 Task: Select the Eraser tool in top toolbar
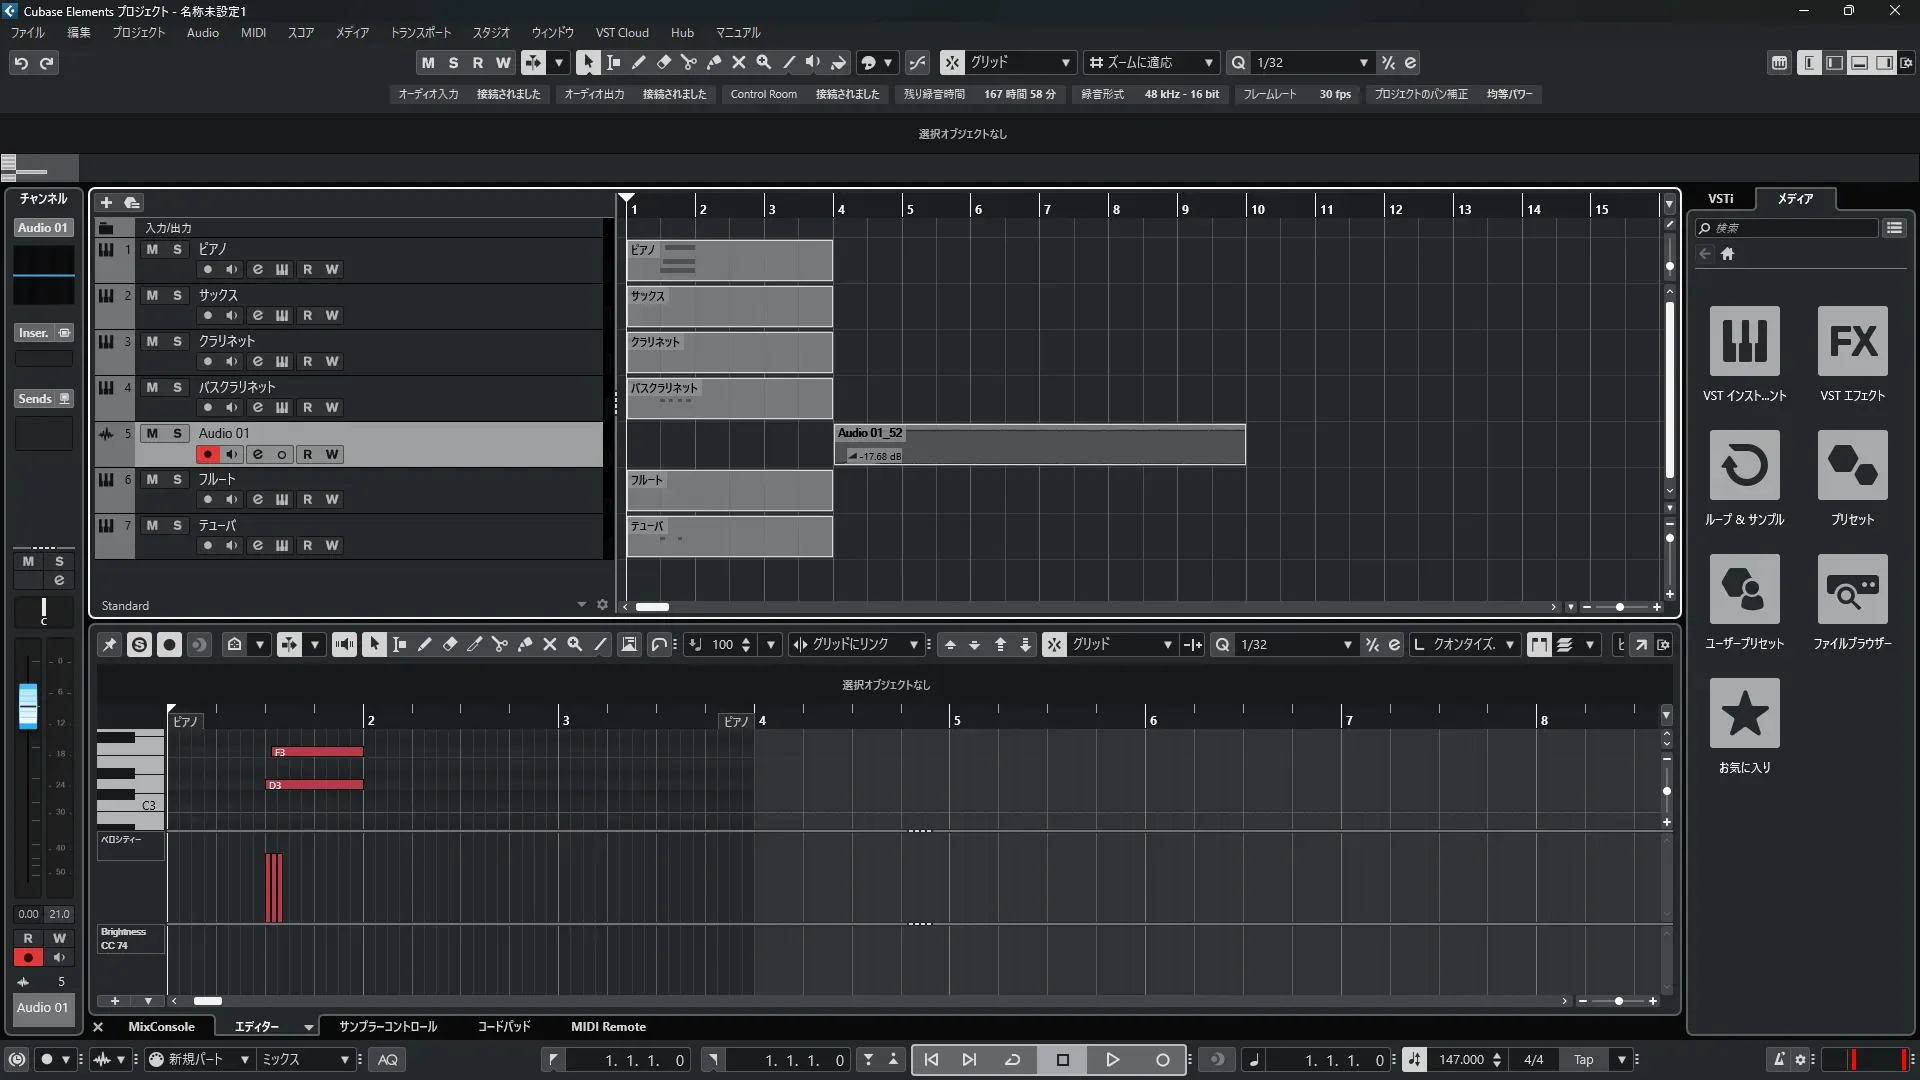(664, 62)
